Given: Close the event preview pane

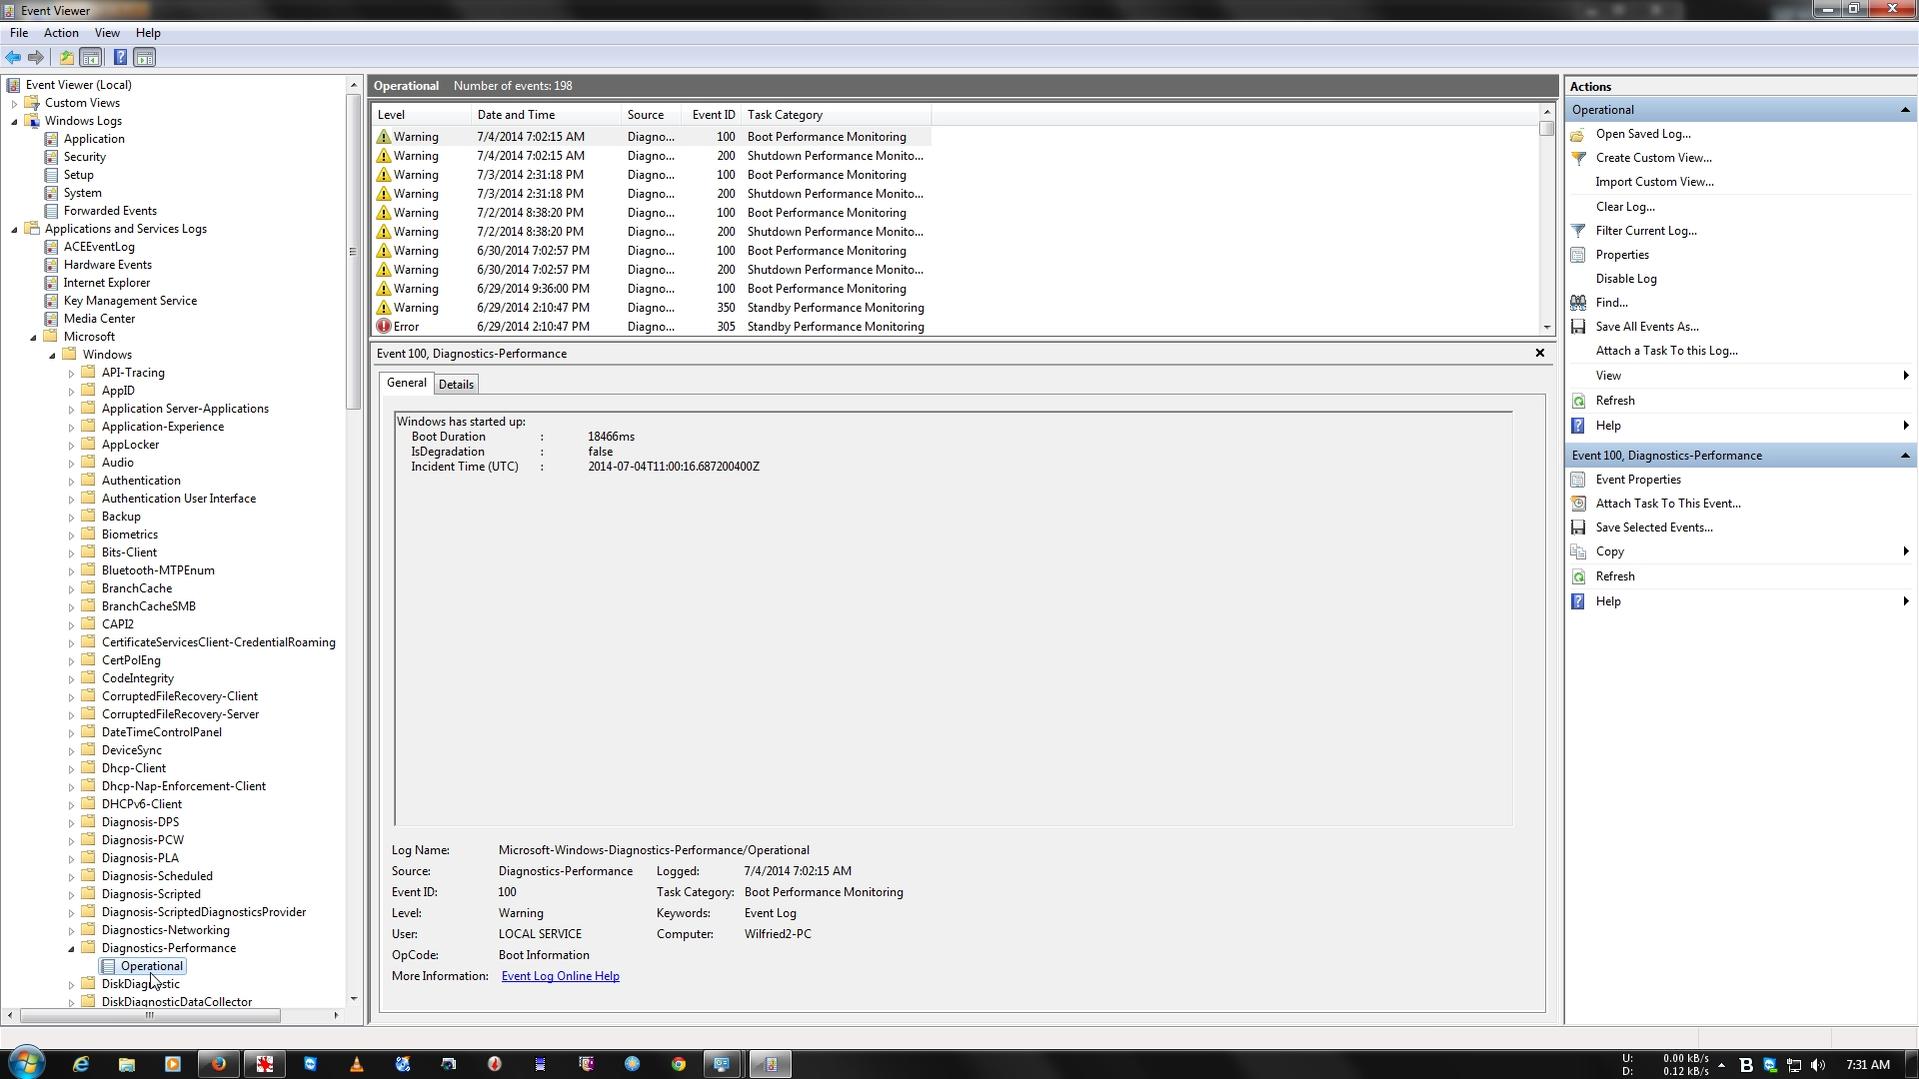Looking at the screenshot, I should pyautogui.click(x=1540, y=353).
